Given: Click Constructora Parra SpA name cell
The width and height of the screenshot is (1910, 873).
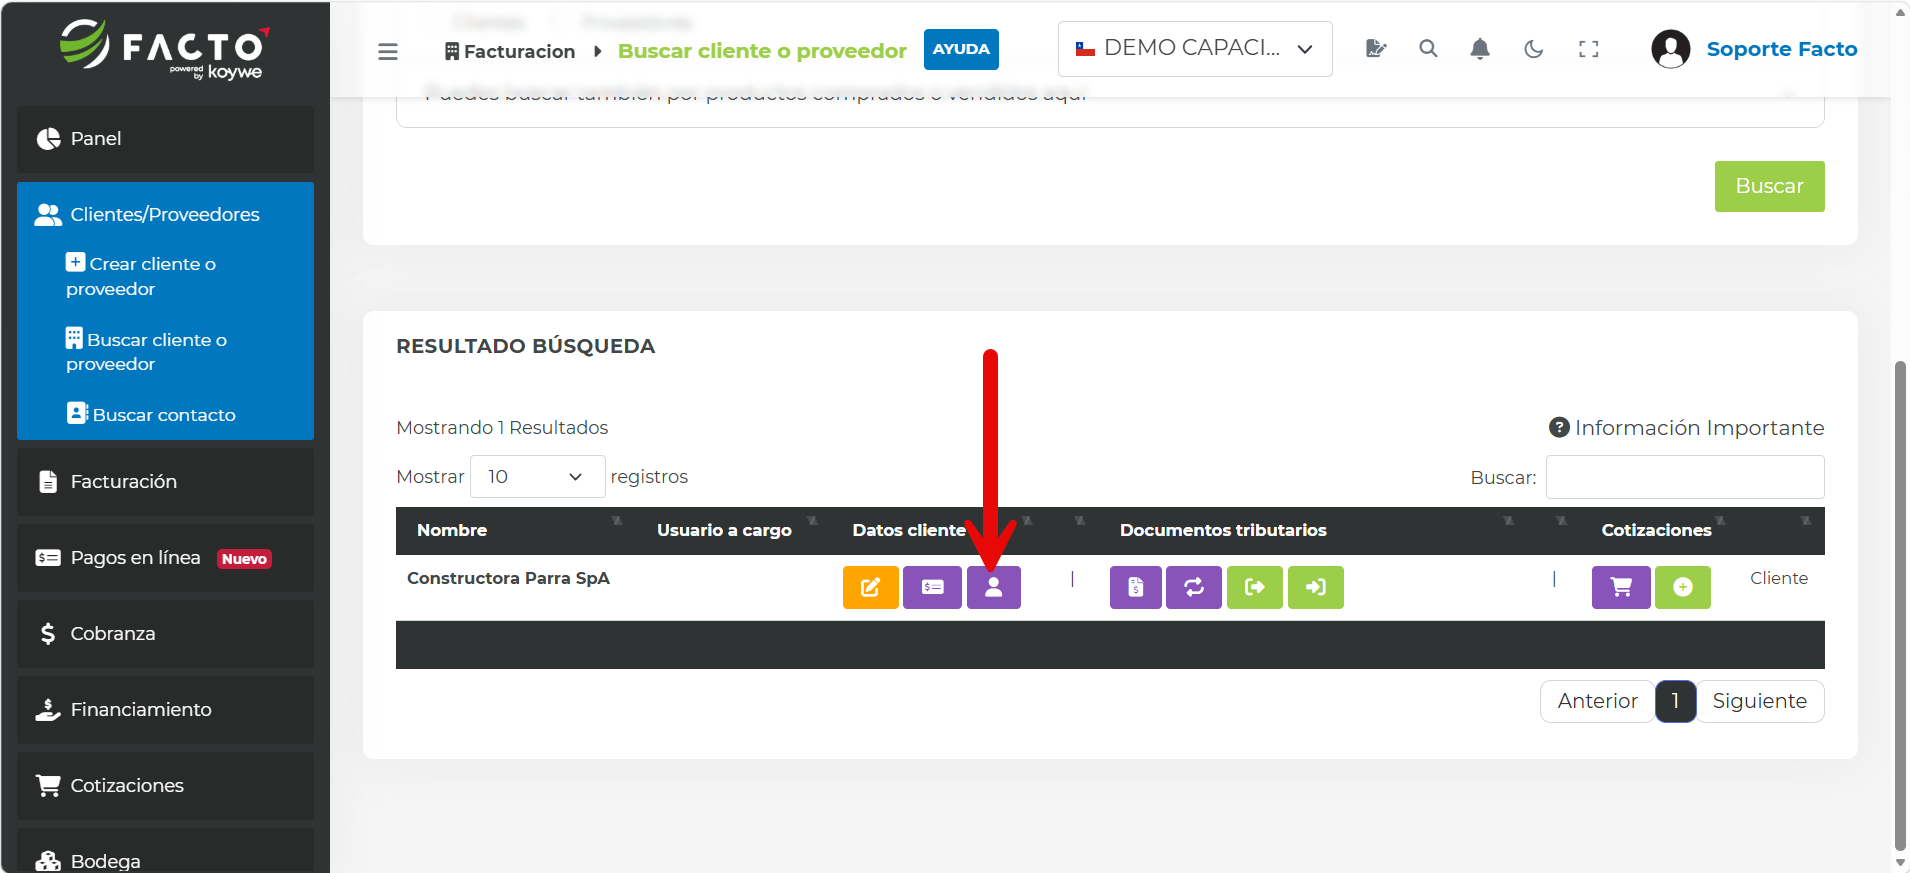Looking at the screenshot, I should point(508,578).
